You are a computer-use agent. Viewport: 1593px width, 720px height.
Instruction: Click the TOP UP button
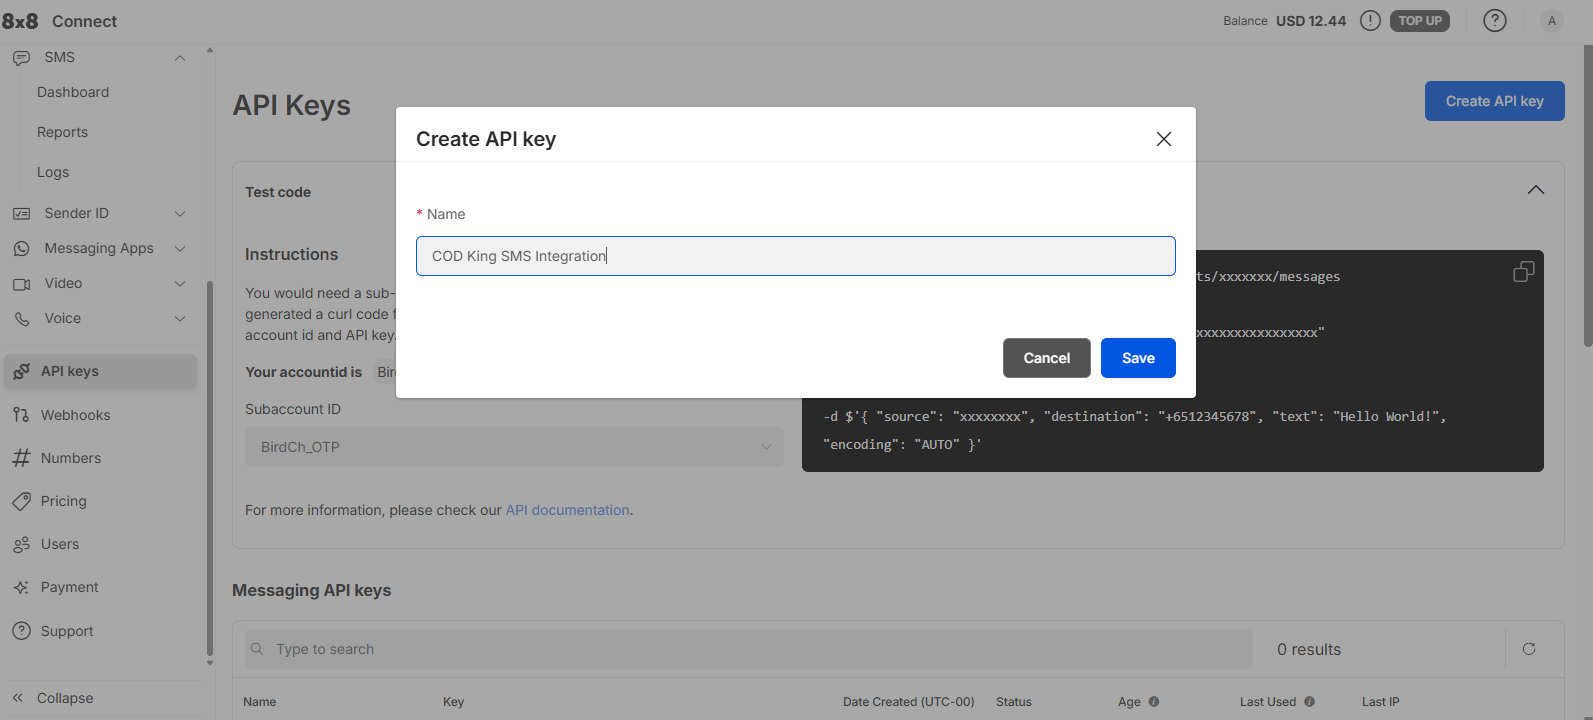[x=1420, y=21]
